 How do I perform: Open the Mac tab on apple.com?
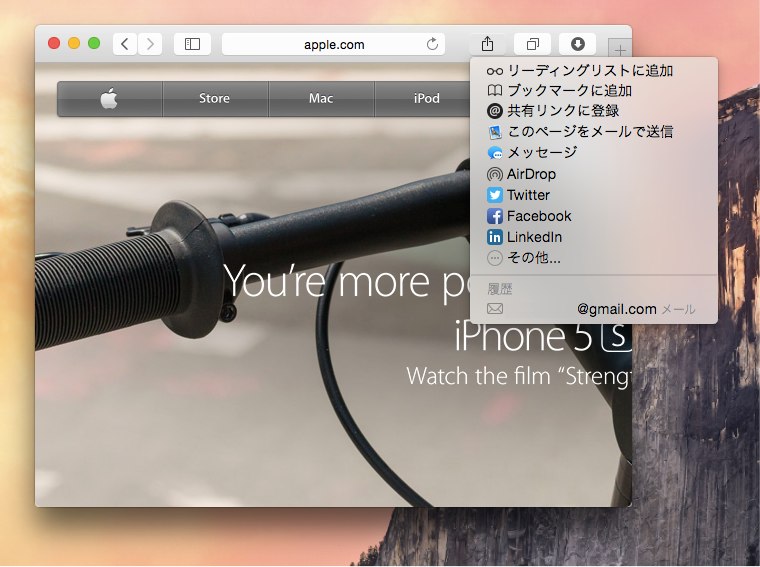321,99
